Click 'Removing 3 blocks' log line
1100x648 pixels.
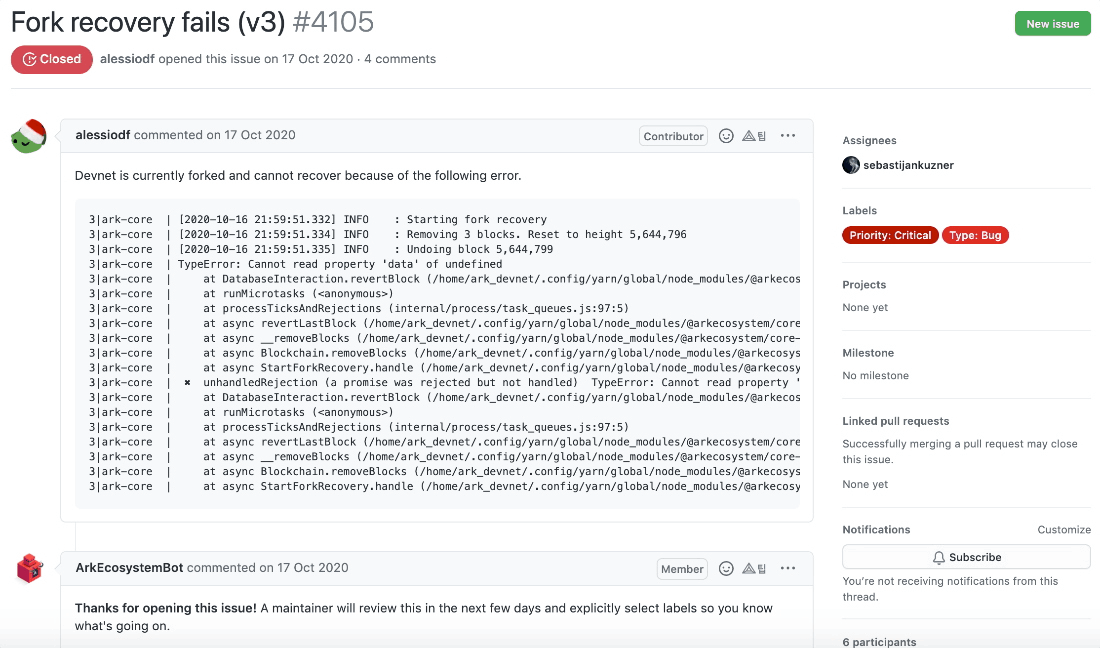tap(387, 234)
